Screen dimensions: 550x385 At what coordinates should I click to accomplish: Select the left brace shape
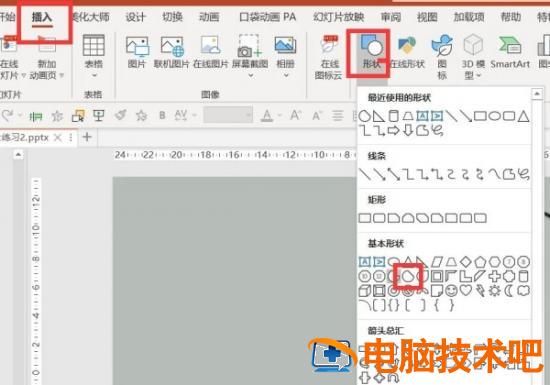437,305
